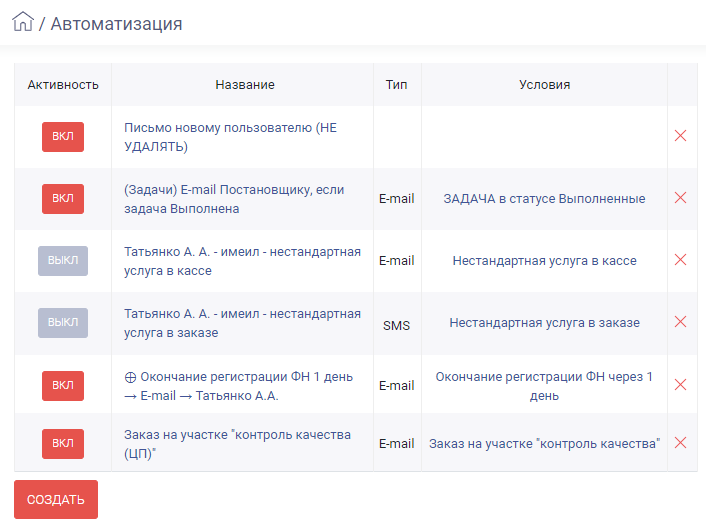This screenshot has width=706, height=525.
Task: Open 'Заказ на участке контроль качества (ЦП)' name
Action: click(x=237, y=444)
